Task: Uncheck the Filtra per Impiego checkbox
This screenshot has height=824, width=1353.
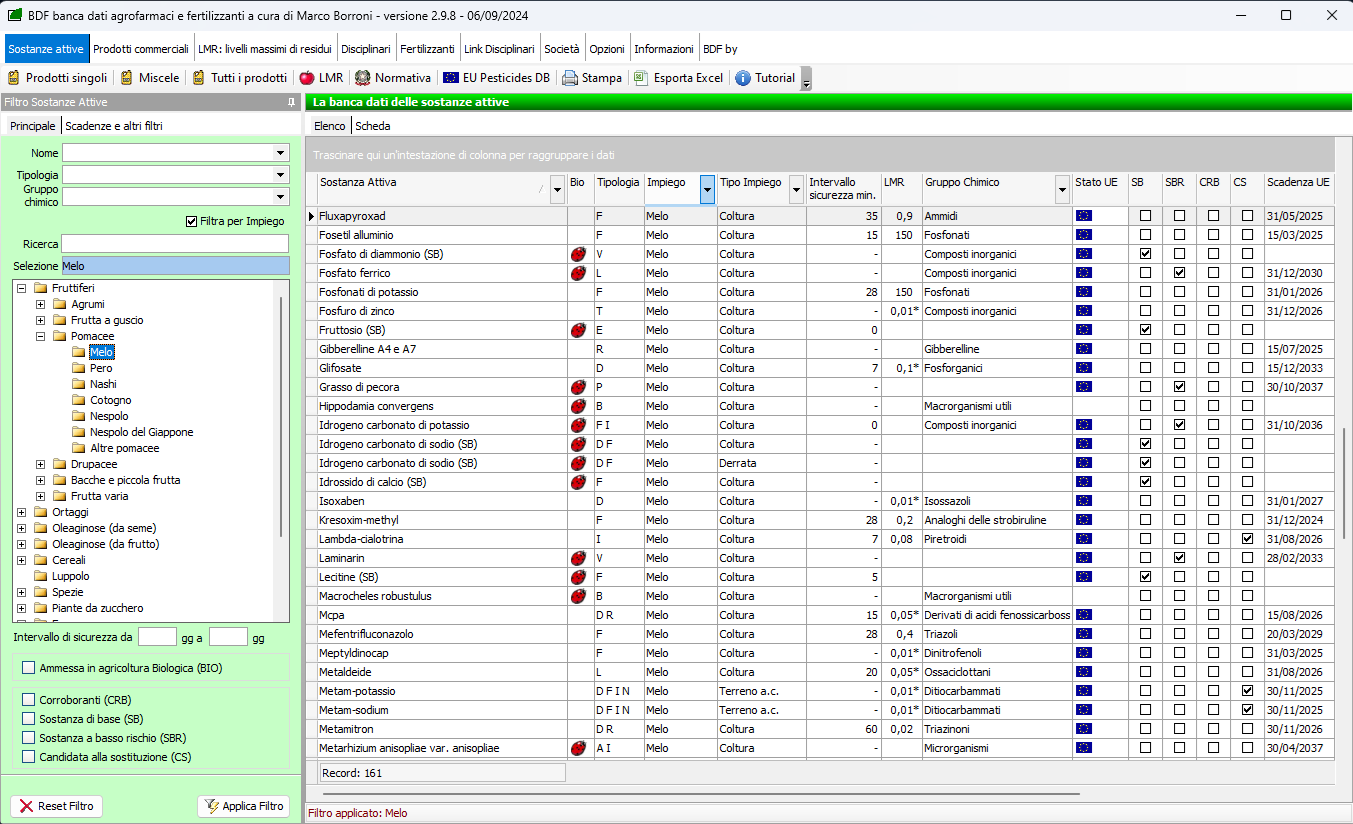Action: click(x=192, y=222)
